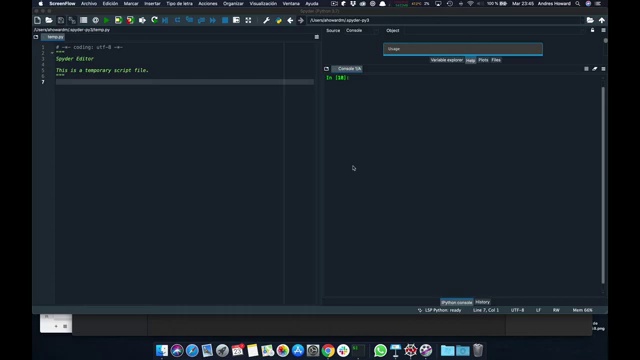Switch to the Files tab
The image size is (640, 360).
pyautogui.click(x=496, y=60)
